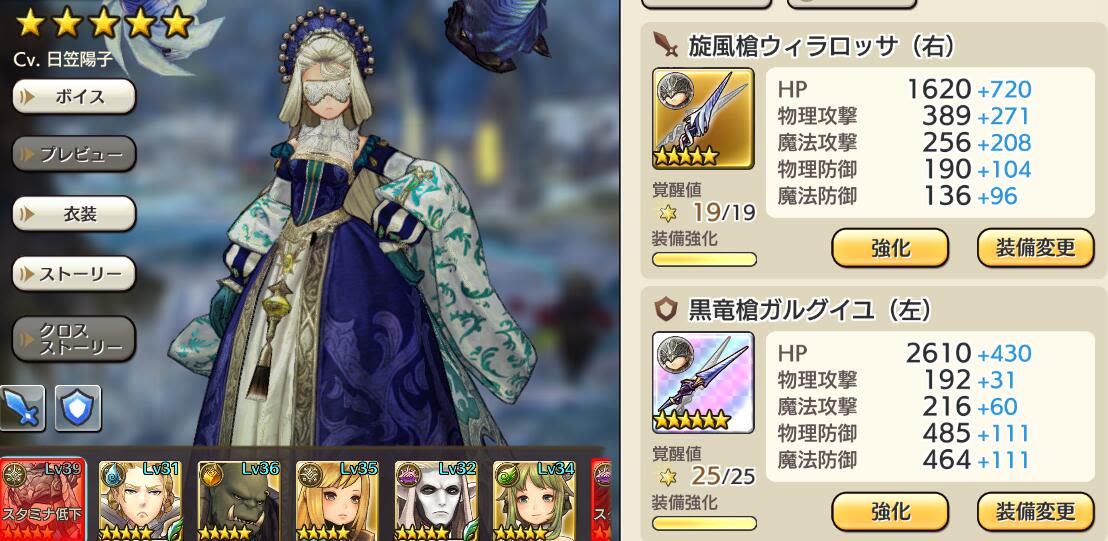This screenshot has height=541, width=1108.
Task: Click the blue shield defense icon
Action: point(78,408)
